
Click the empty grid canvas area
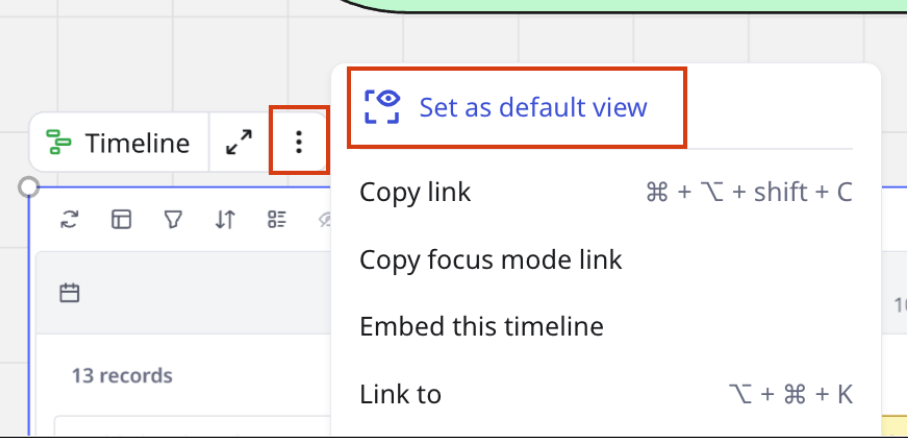point(174,64)
